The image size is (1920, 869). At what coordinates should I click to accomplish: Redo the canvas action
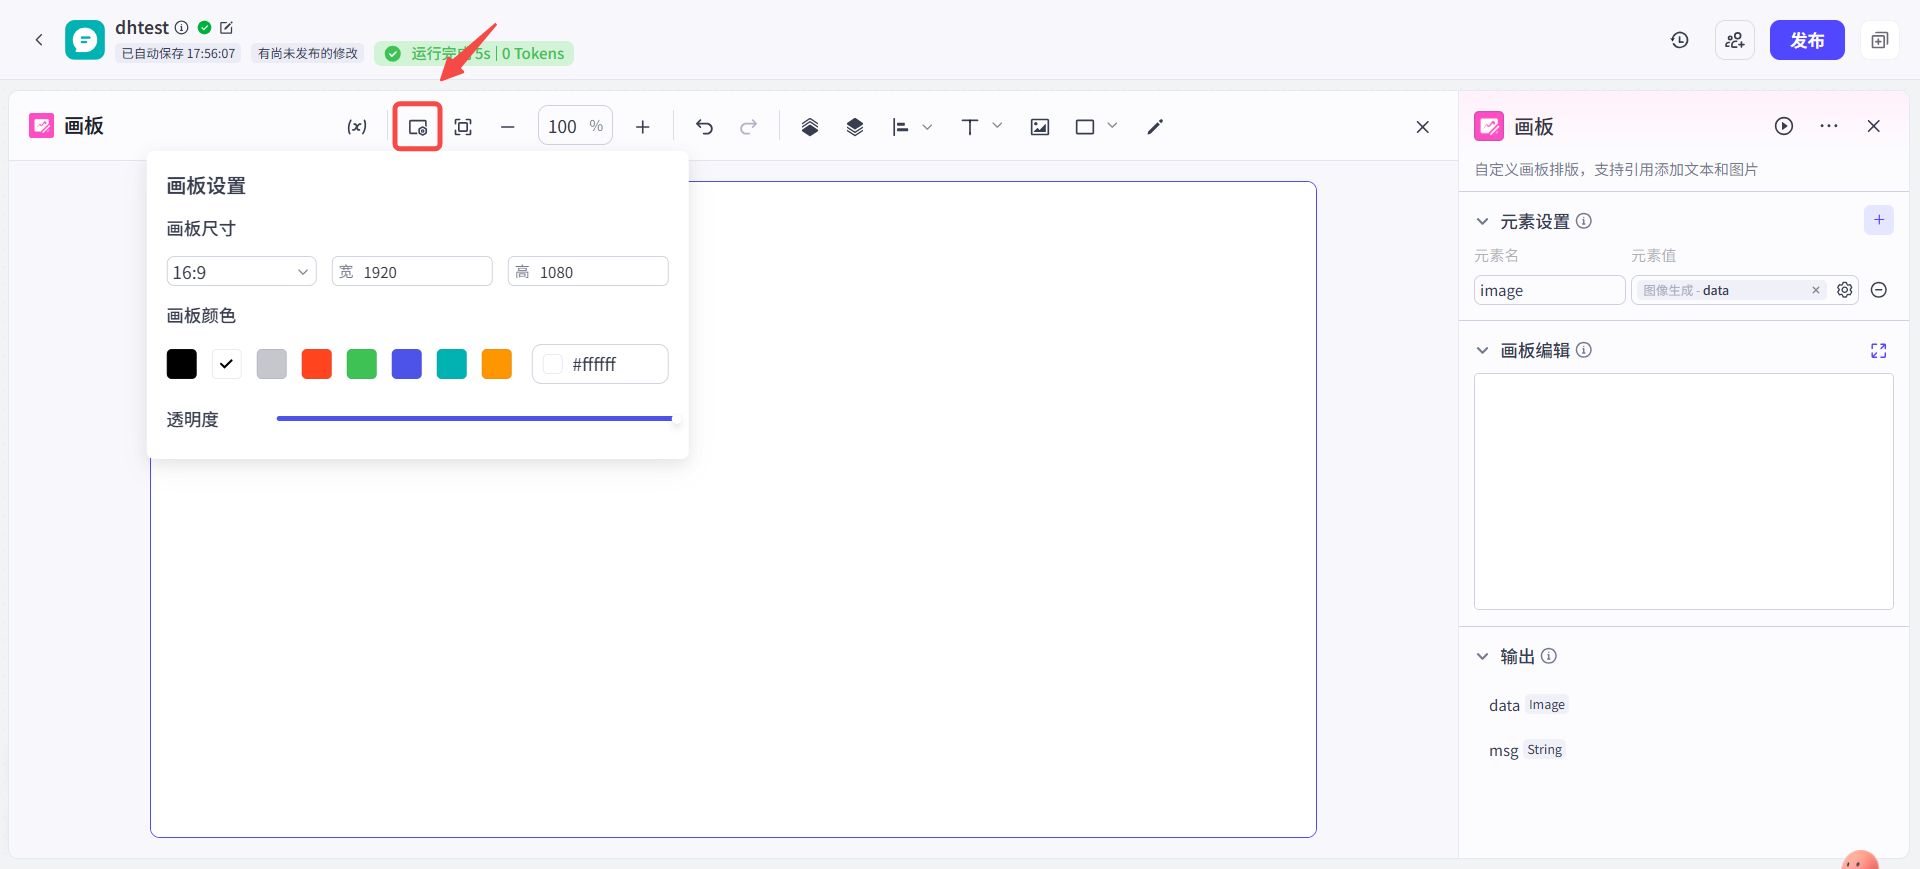pyautogui.click(x=749, y=127)
